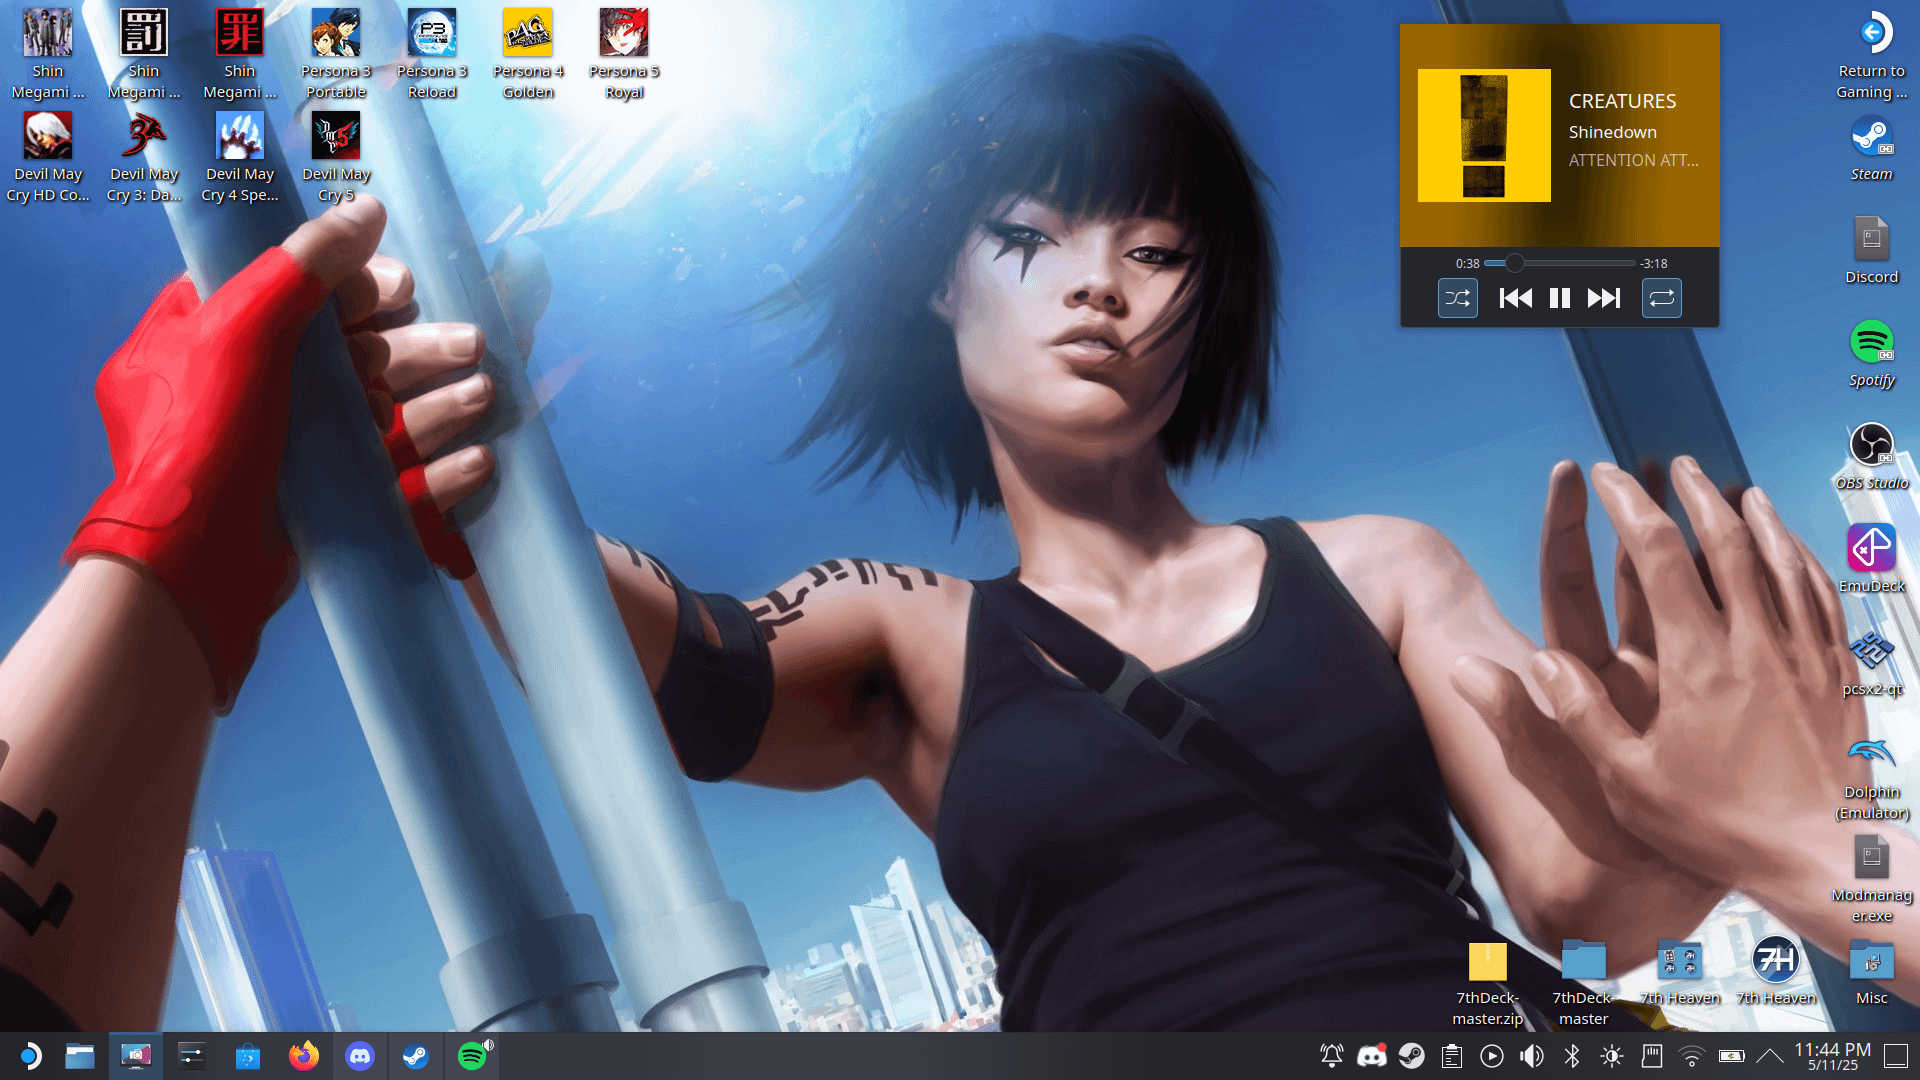Select Shin Megami icon with black kanji on white
Screen dimensions: 1920x1080
(144, 54)
